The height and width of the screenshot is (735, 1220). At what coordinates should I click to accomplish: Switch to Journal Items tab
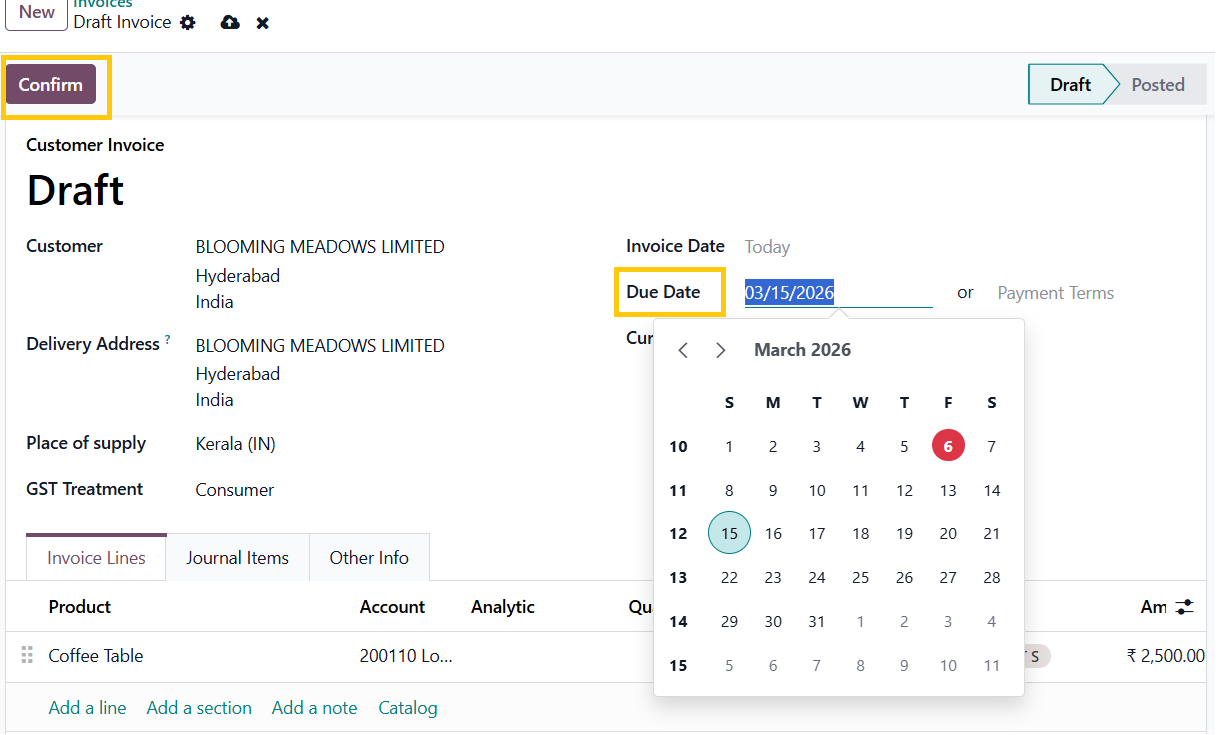(237, 558)
